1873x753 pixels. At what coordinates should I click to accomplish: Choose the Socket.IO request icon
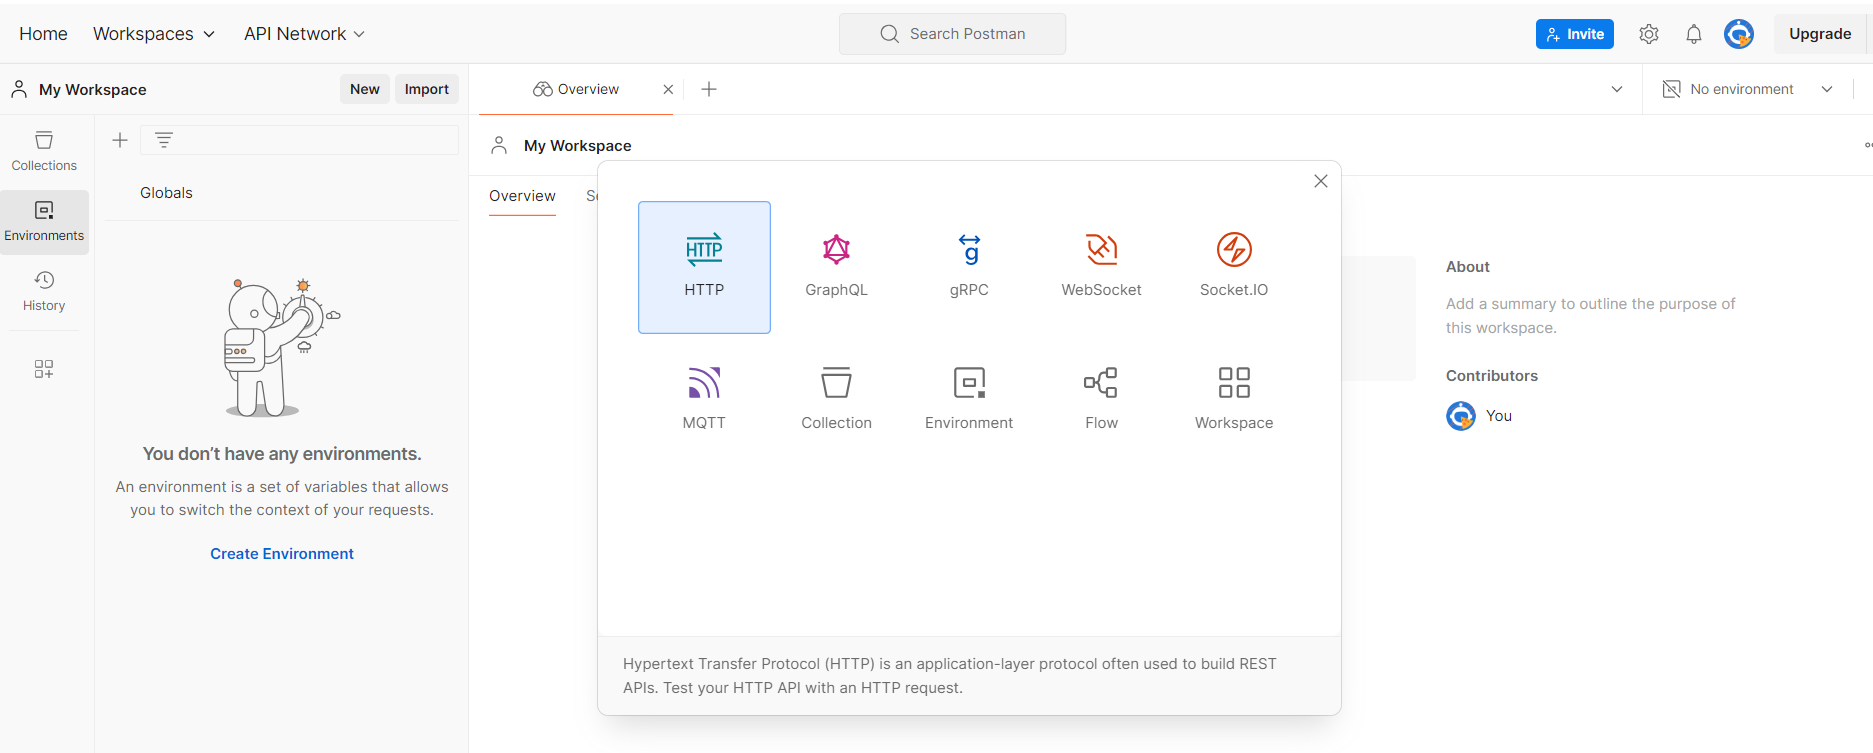1233,250
